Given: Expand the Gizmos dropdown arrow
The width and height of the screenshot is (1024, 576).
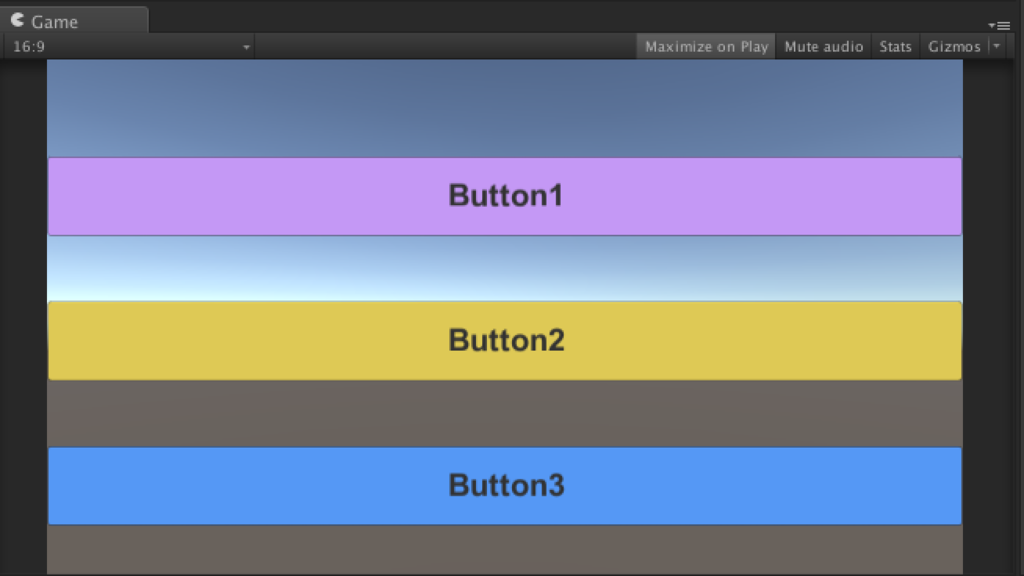Looking at the screenshot, I should point(996,47).
